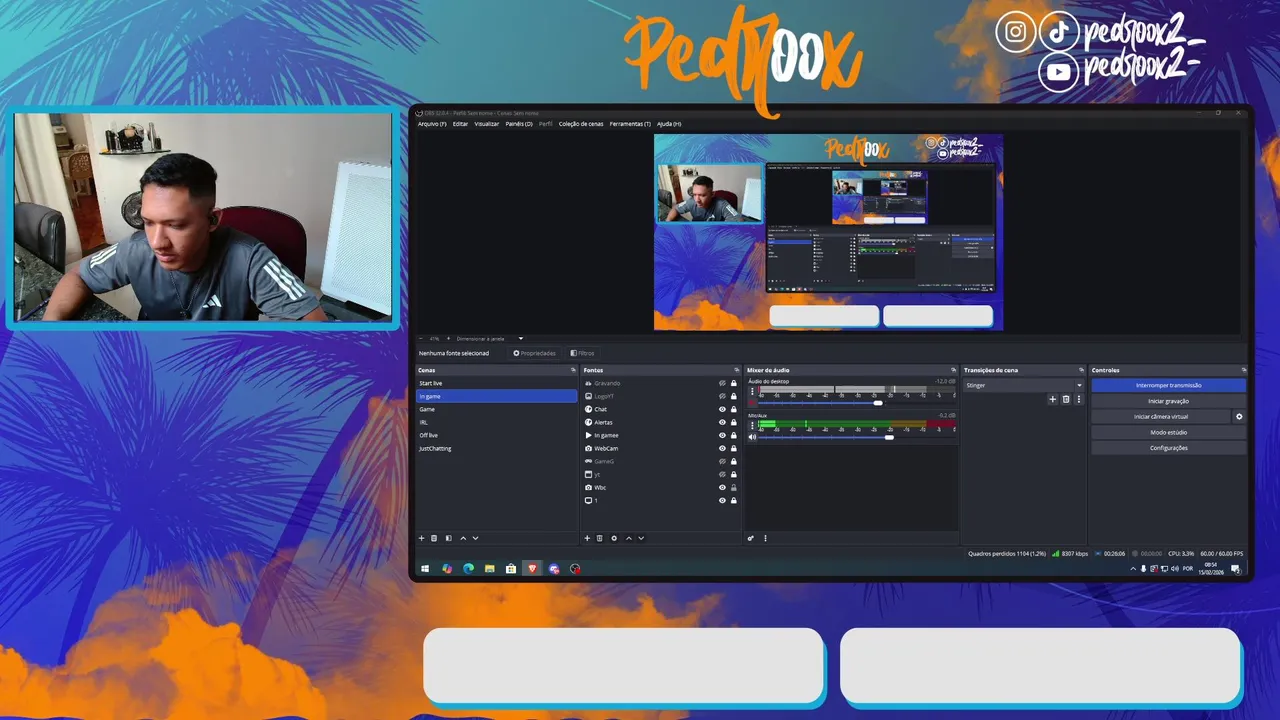Click Iniciar câmera virtual button
This screenshot has height=720, width=1280.
click(x=1160, y=417)
